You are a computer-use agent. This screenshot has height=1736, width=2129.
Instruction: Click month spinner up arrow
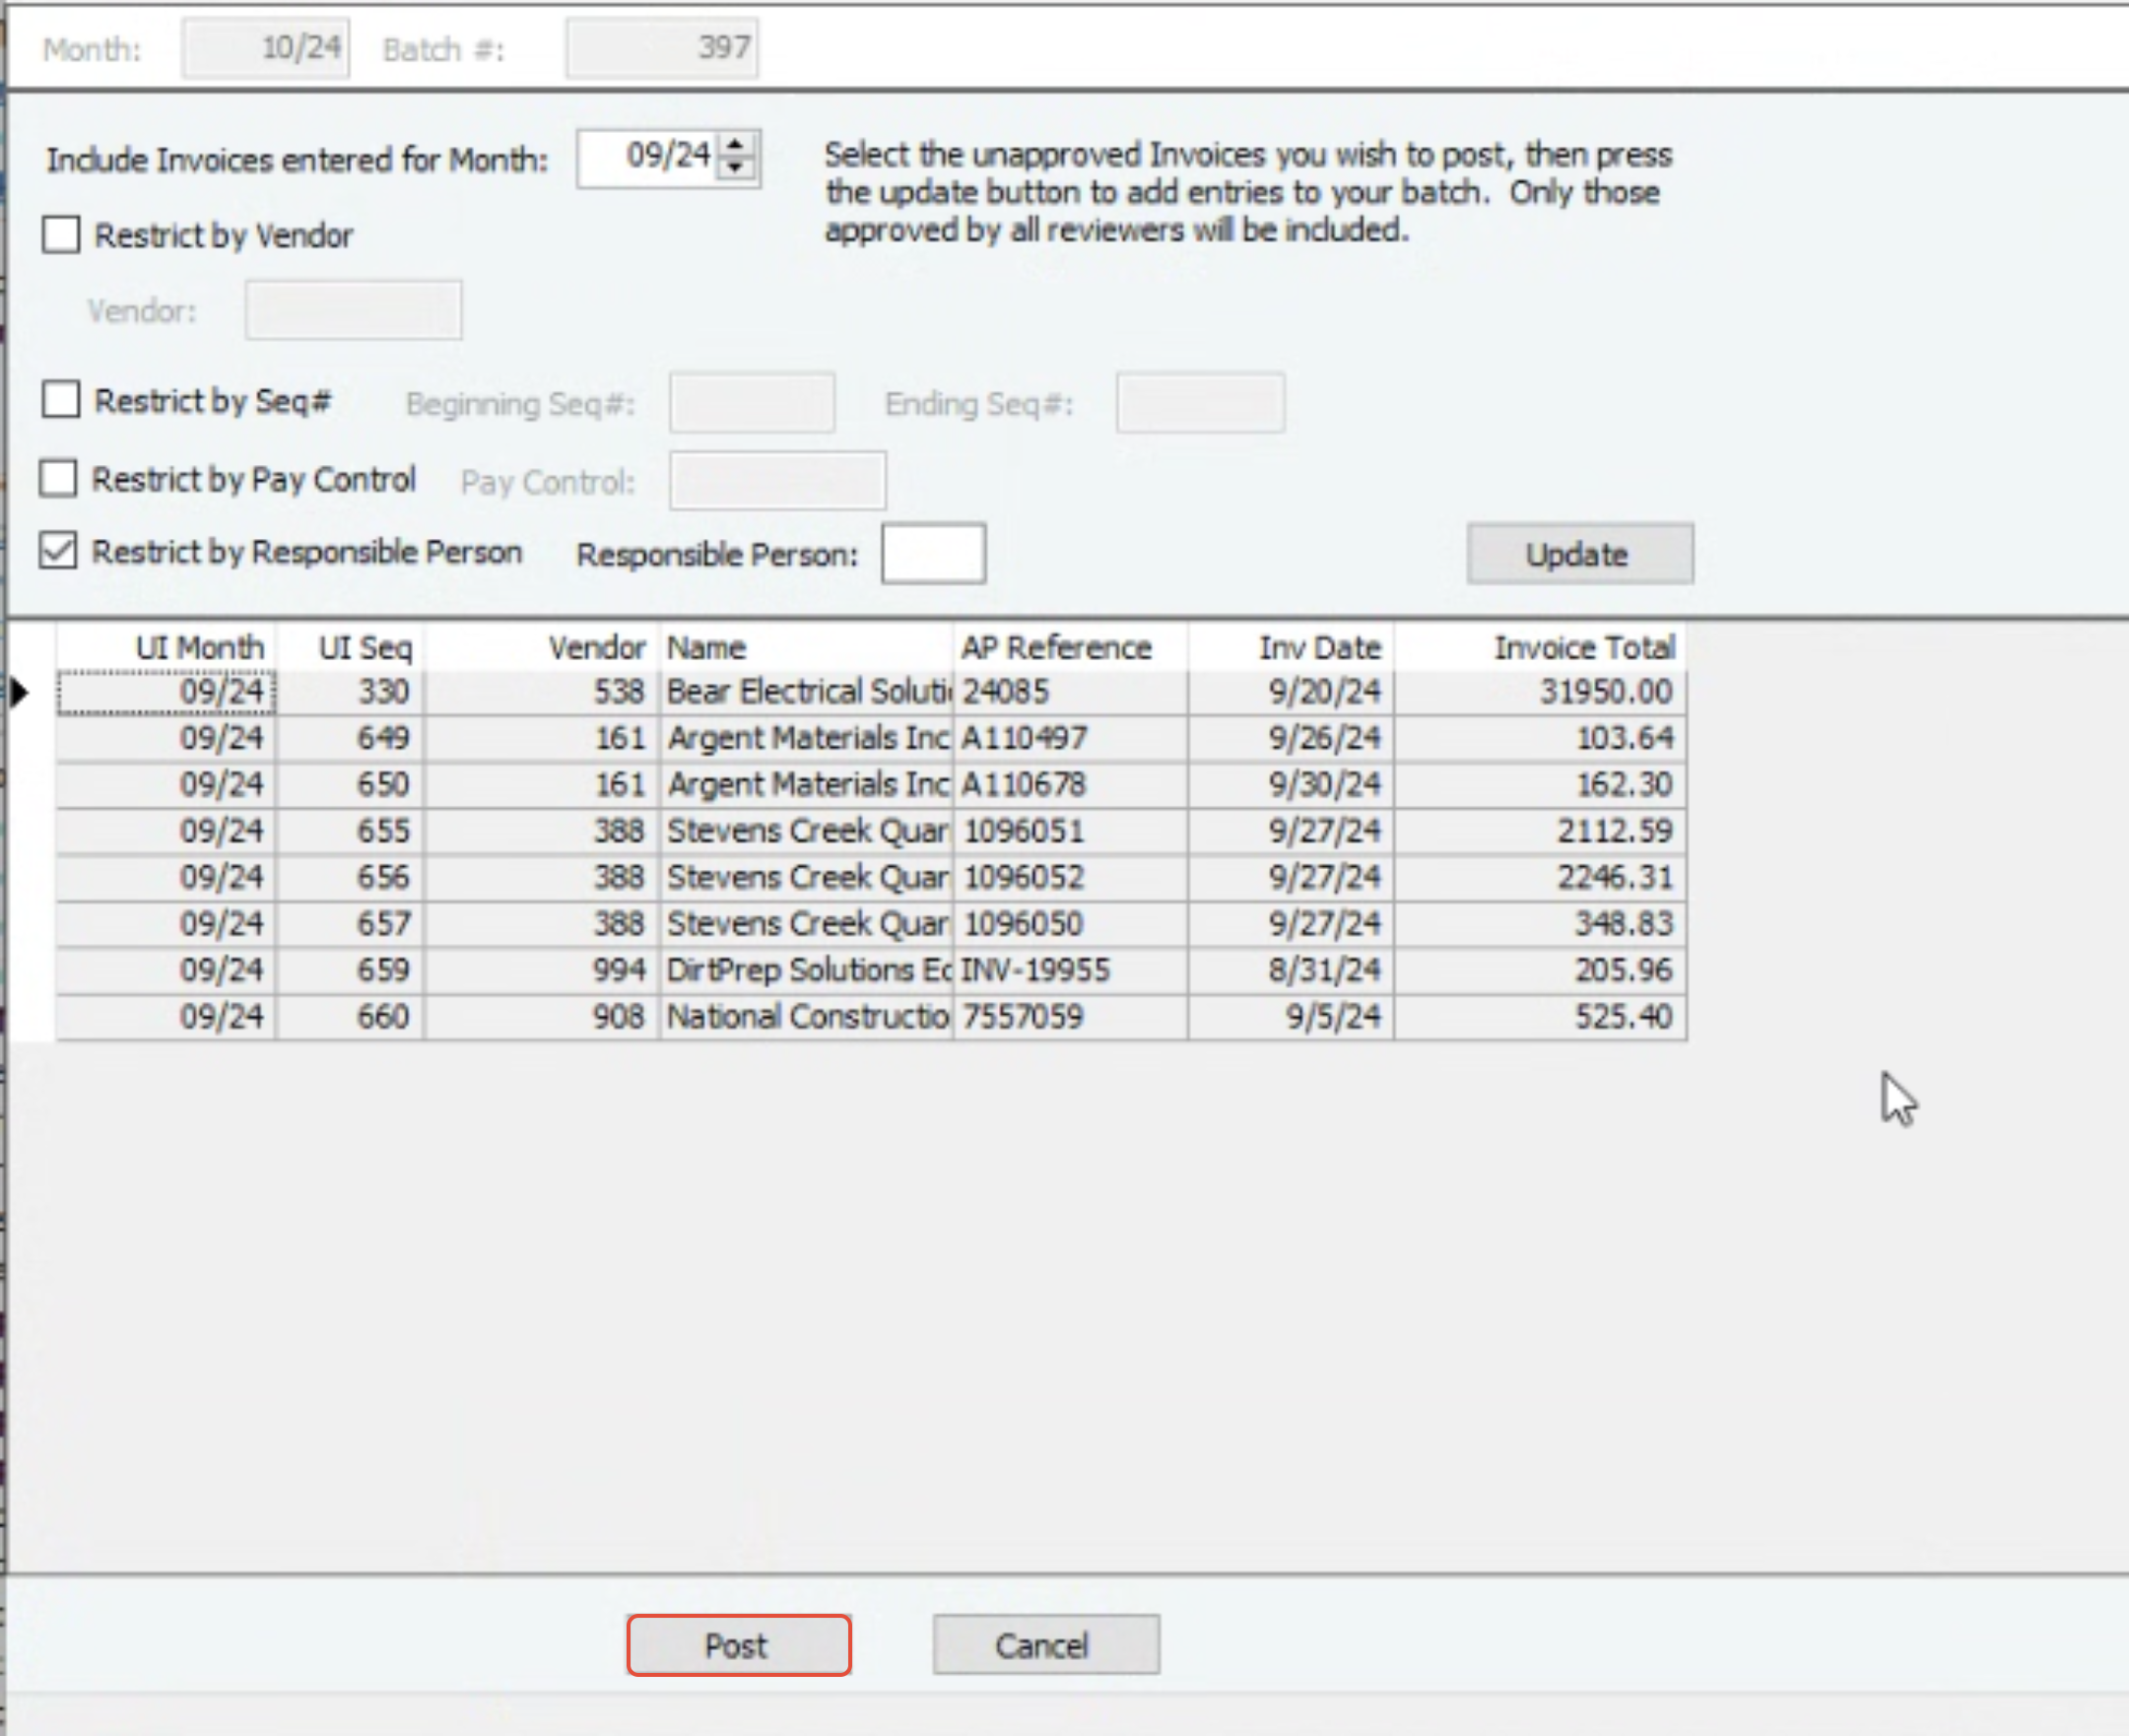(736, 146)
